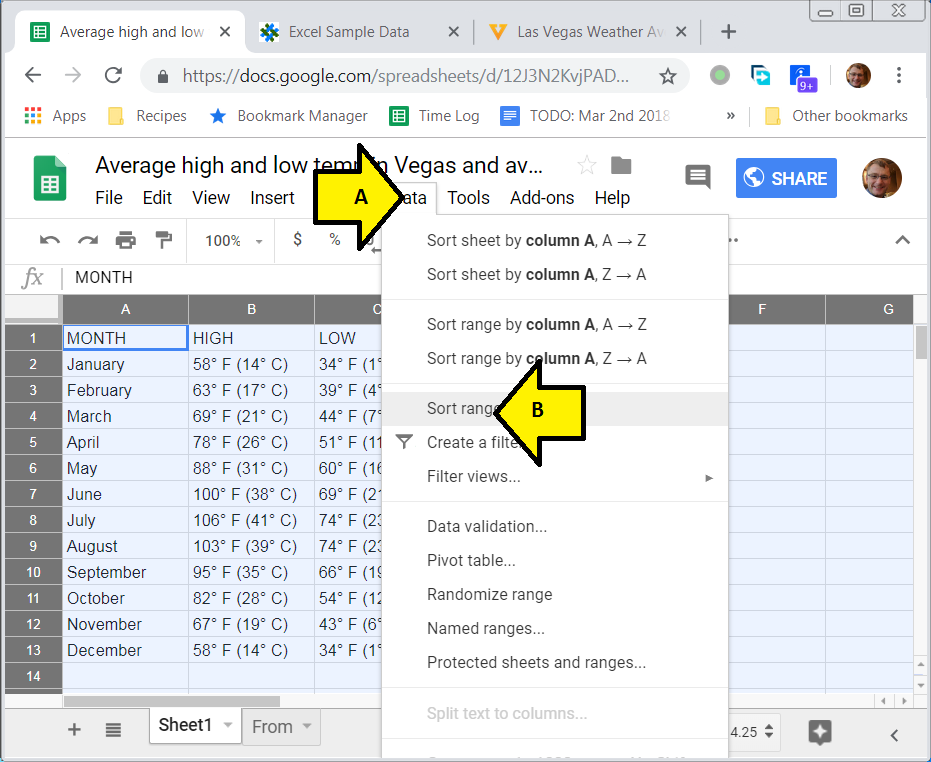Format the selection as currency

(x=297, y=240)
